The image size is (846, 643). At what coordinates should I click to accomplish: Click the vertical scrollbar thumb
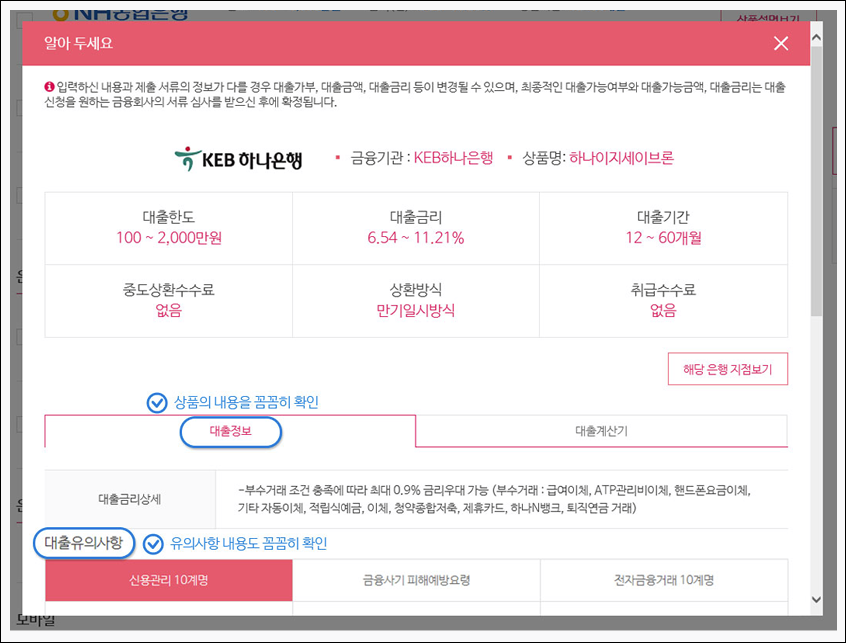(x=816, y=181)
